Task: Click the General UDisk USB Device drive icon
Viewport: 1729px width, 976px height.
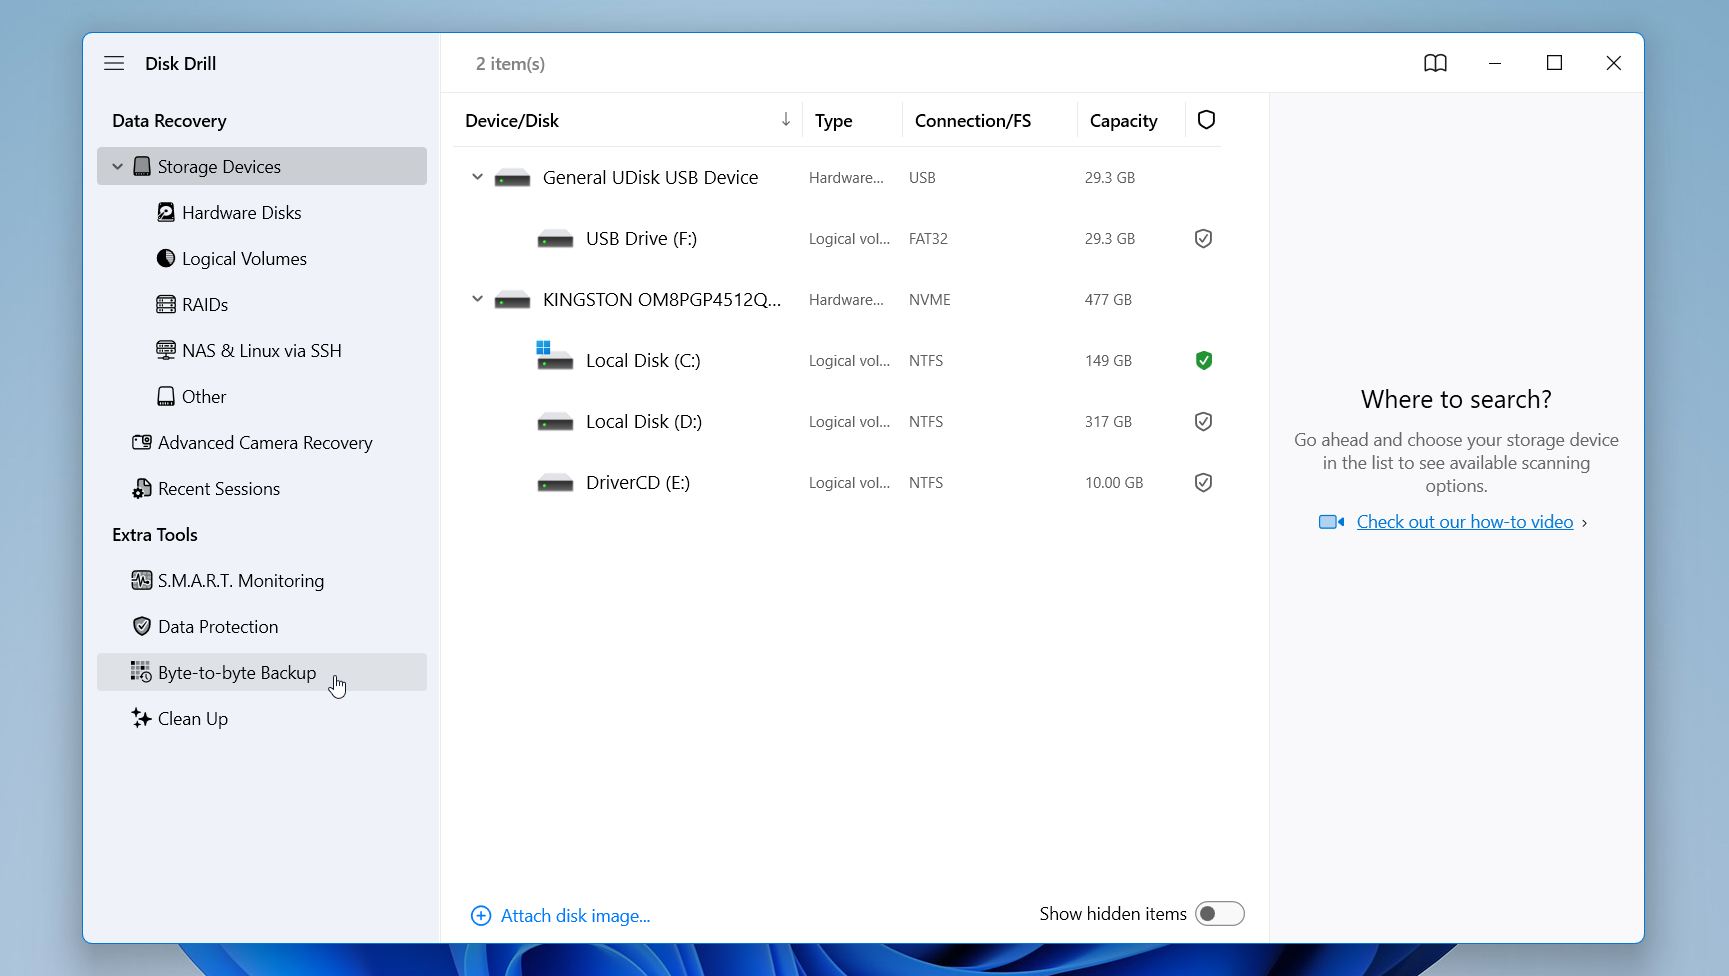Action: click(512, 178)
